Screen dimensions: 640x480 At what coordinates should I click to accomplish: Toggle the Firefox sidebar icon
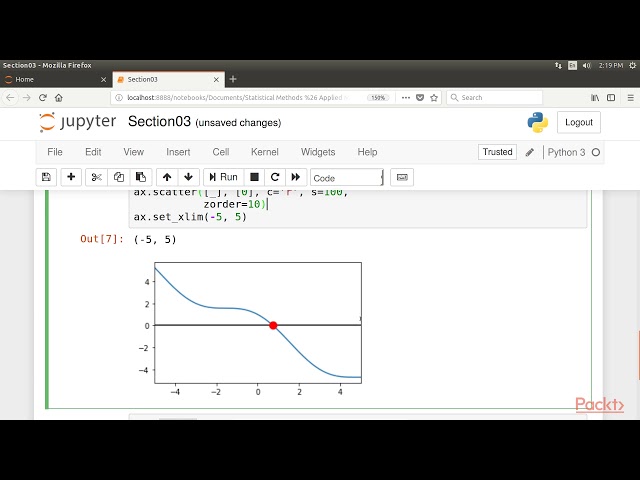(x=611, y=98)
